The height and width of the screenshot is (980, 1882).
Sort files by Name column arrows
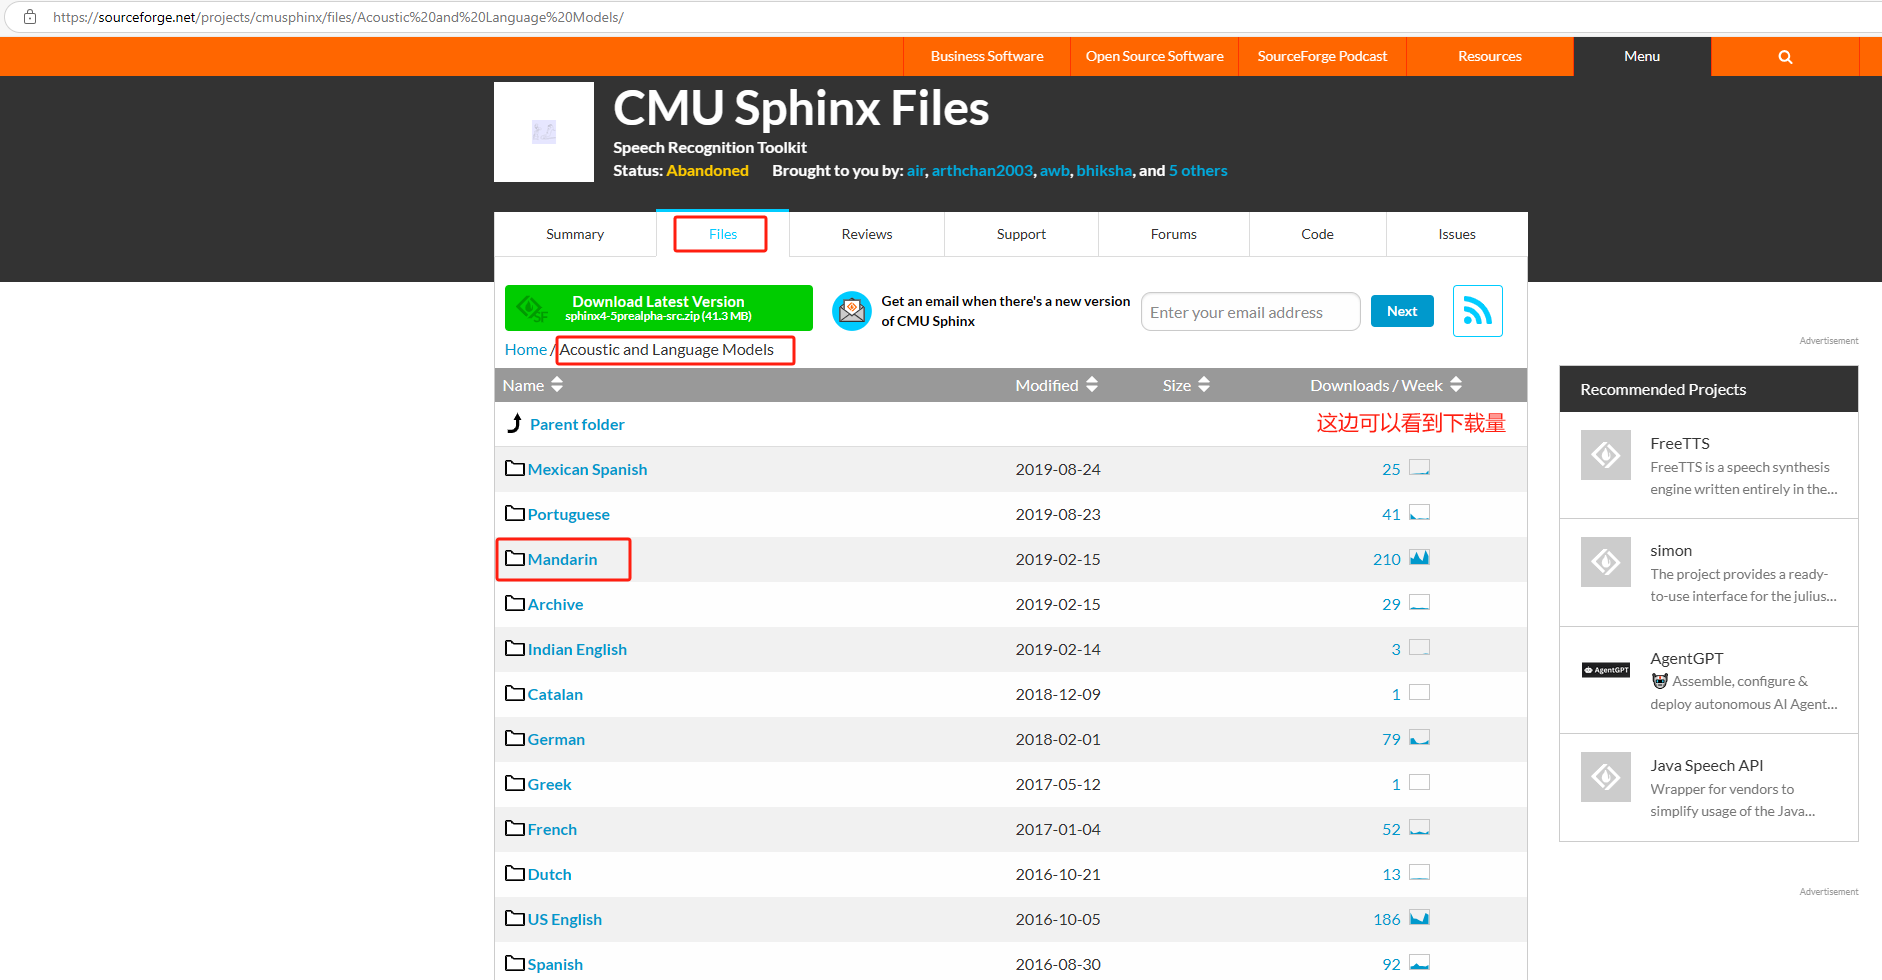(557, 385)
